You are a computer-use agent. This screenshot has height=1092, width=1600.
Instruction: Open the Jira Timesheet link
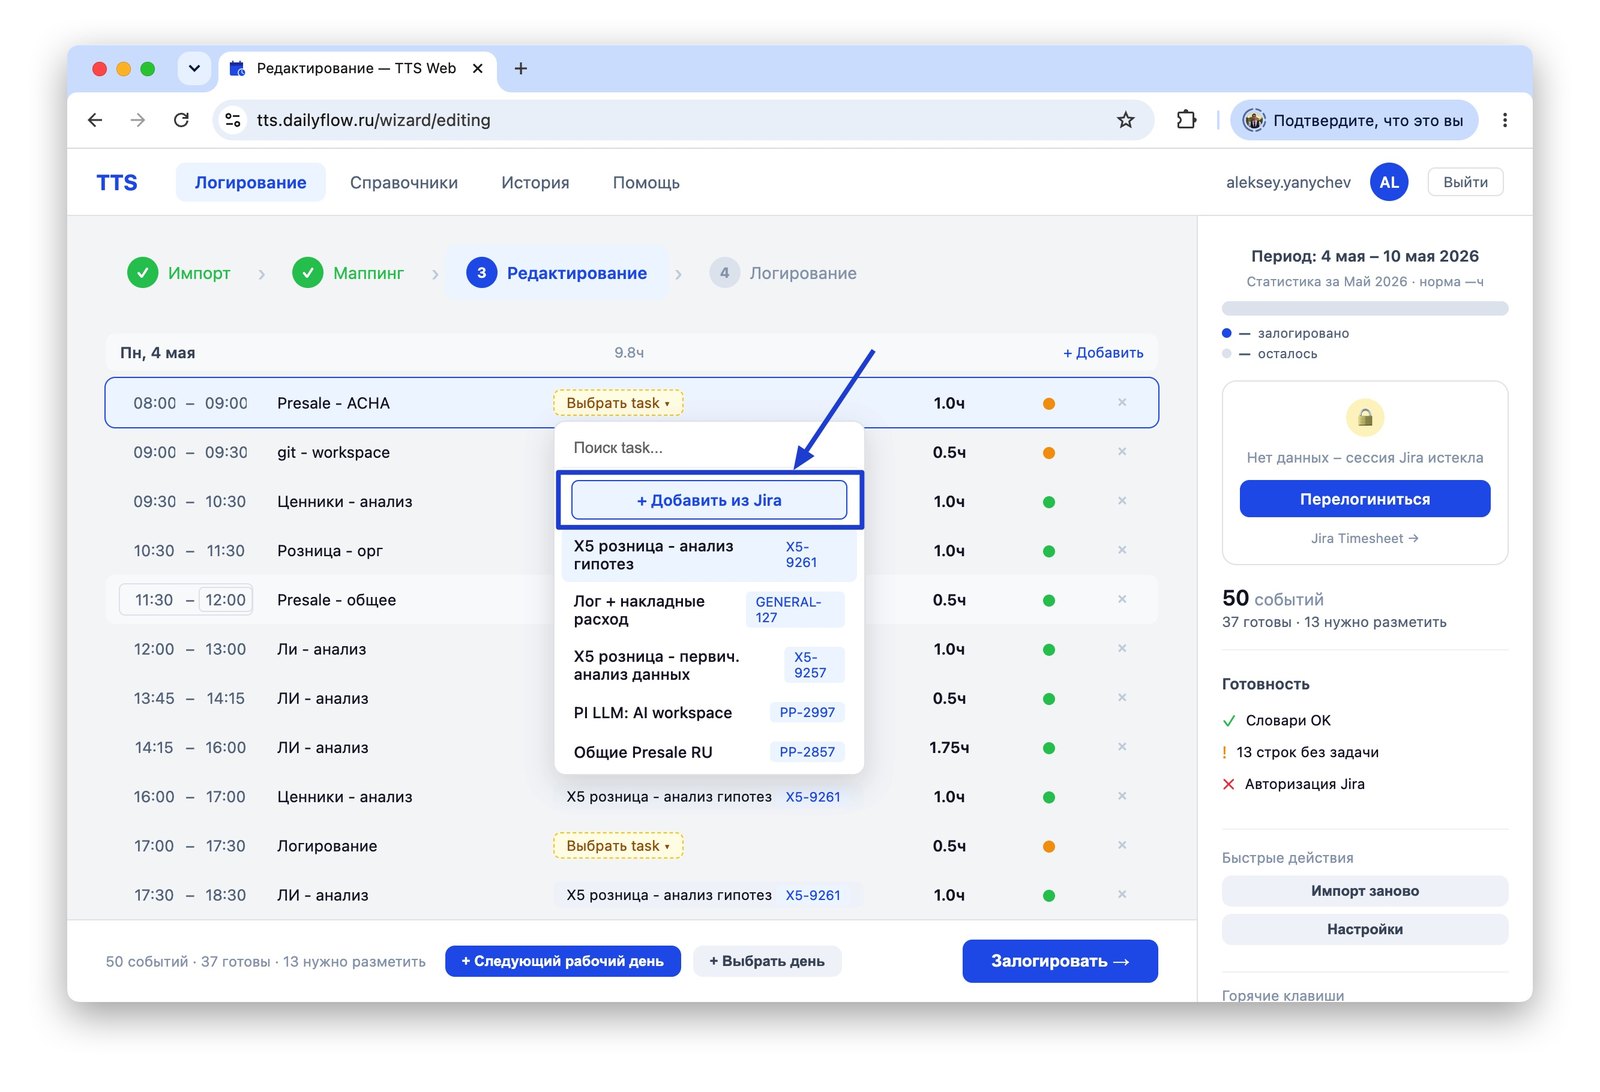[1364, 538]
